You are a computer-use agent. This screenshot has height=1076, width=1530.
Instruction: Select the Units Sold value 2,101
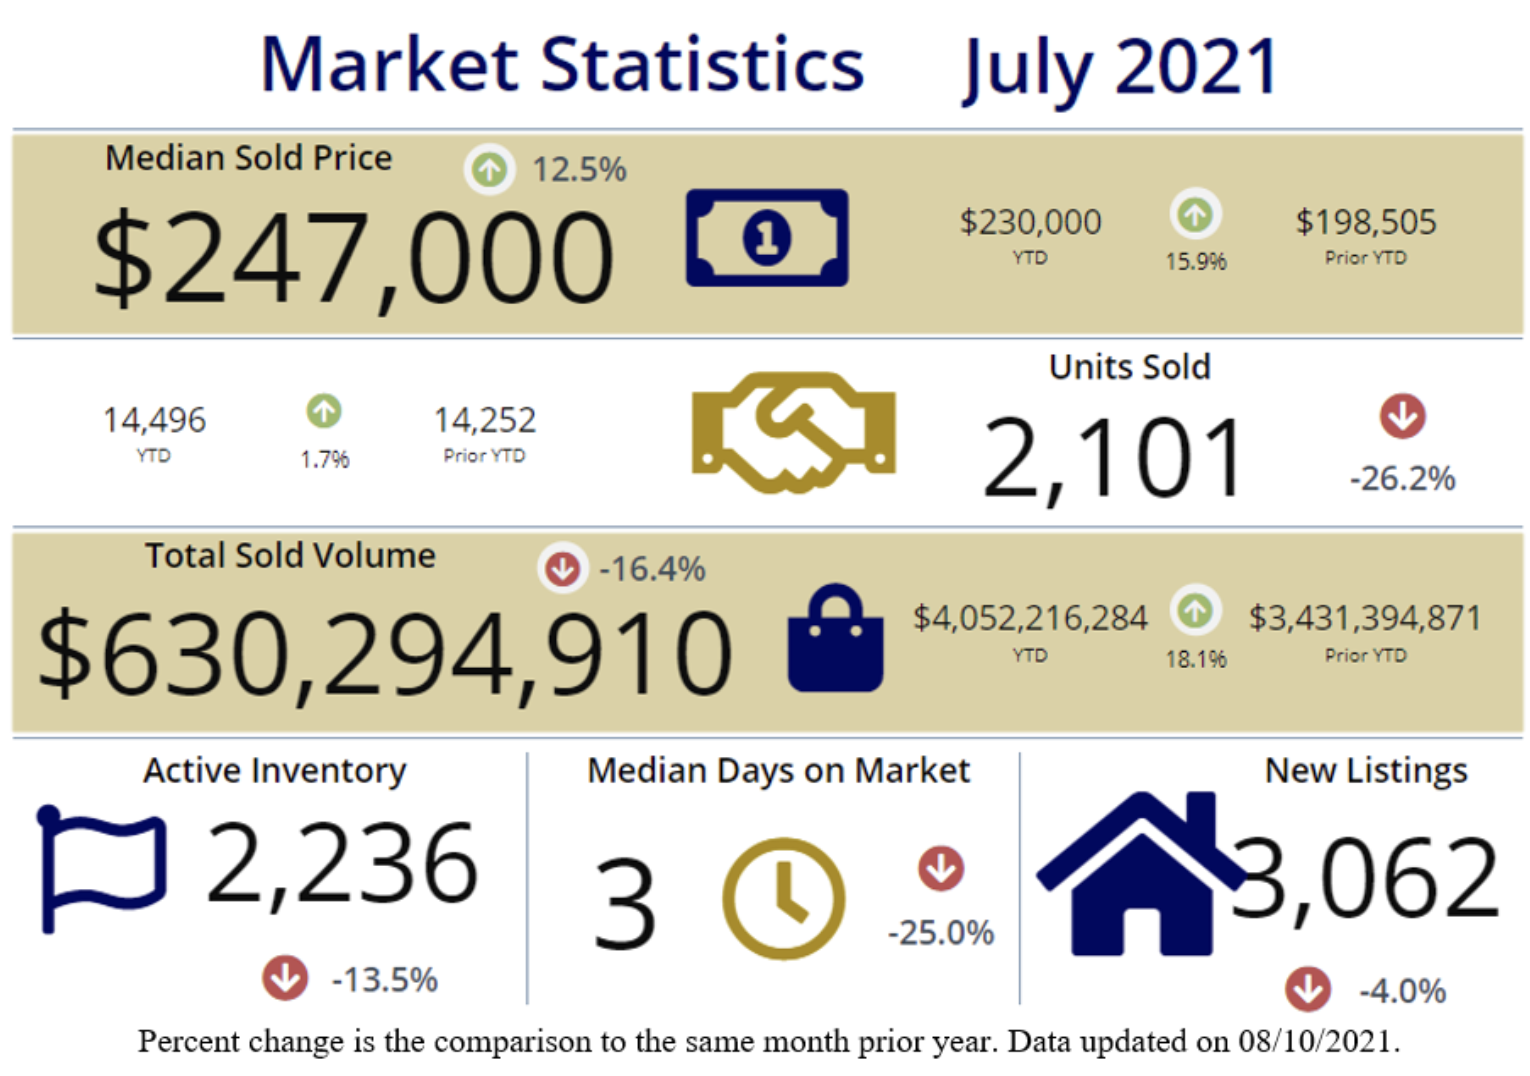(1113, 458)
